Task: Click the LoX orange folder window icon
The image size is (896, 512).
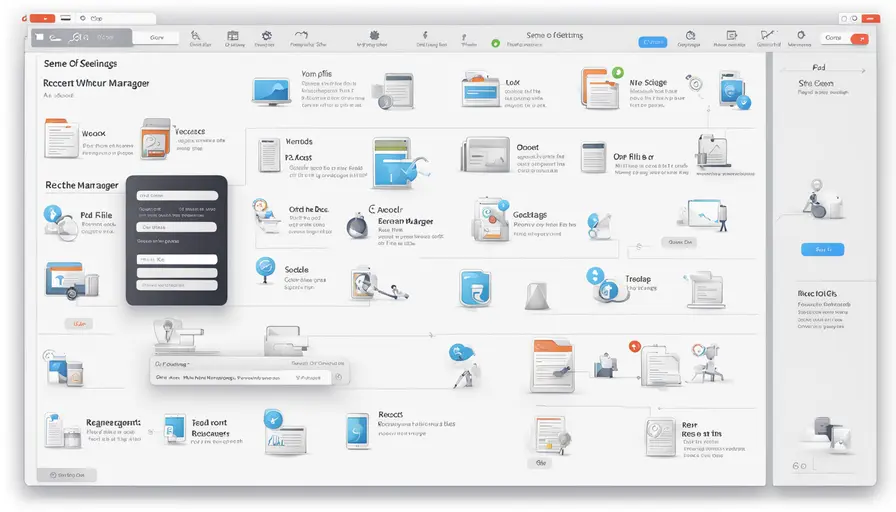Action: (479, 91)
